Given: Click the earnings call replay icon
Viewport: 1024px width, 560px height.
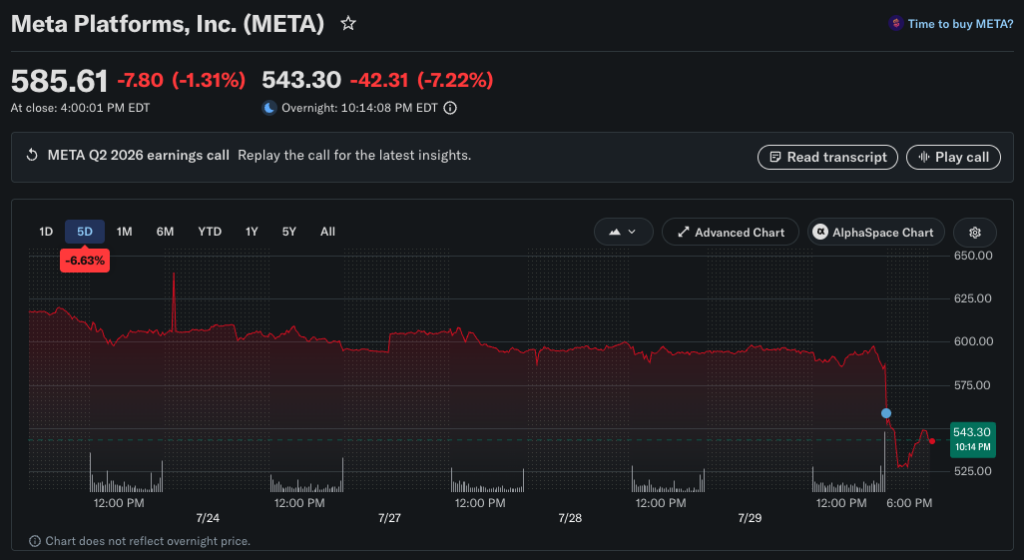Looking at the screenshot, I should tap(31, 155).
